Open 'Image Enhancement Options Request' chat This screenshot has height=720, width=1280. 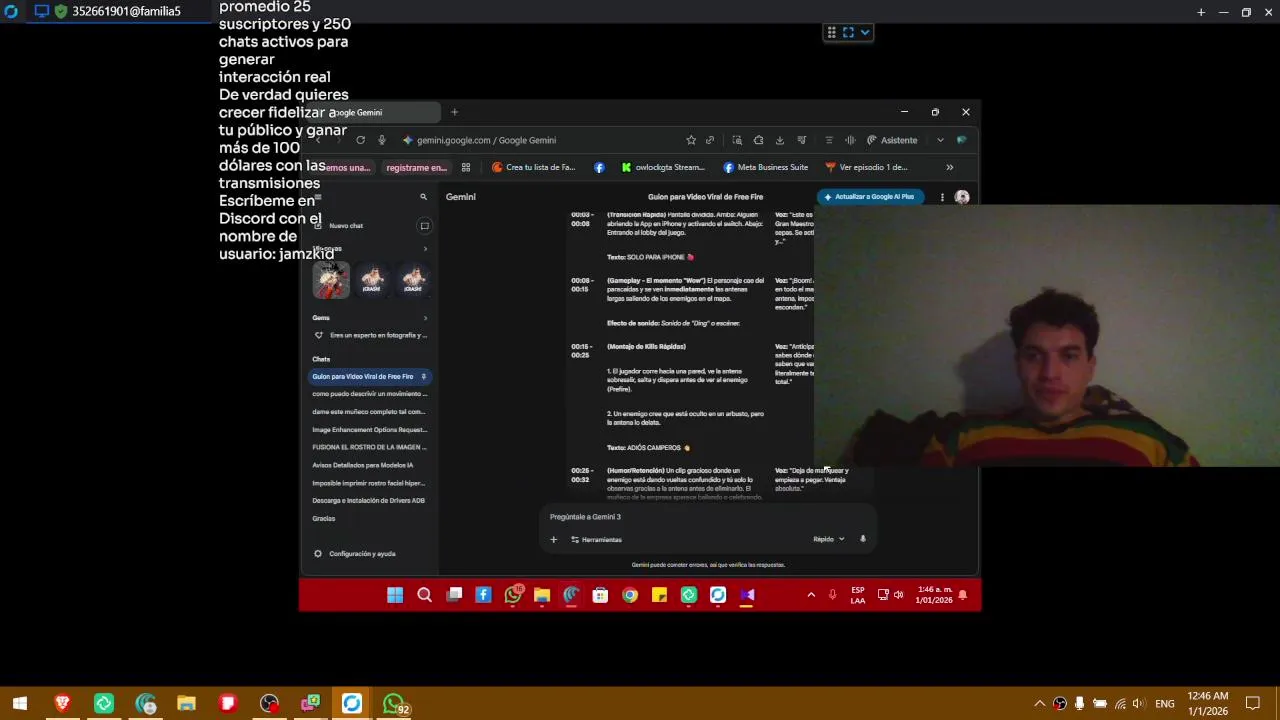pos(370,430)
